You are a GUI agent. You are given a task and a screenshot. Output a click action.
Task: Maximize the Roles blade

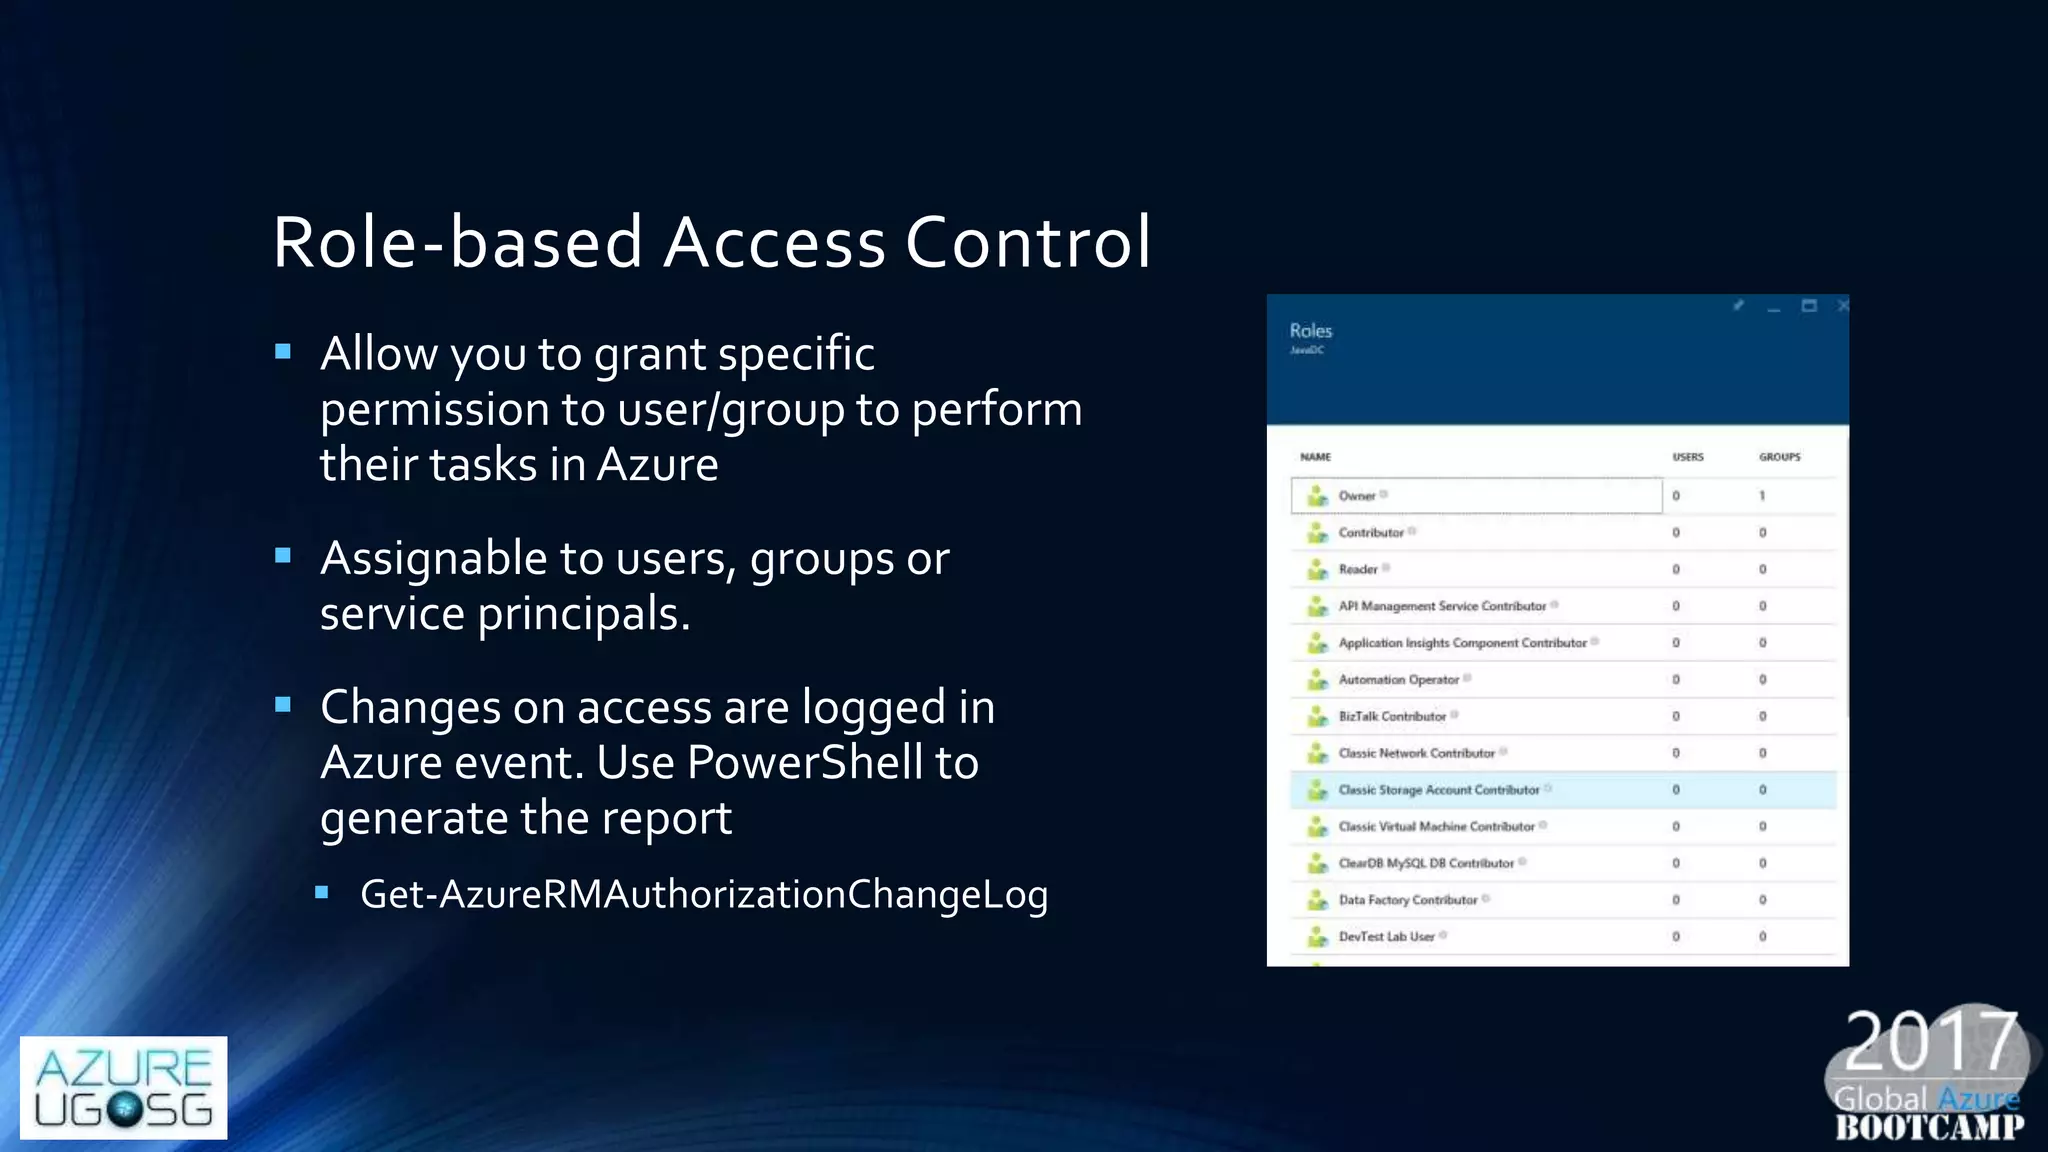click(1809, 306)
